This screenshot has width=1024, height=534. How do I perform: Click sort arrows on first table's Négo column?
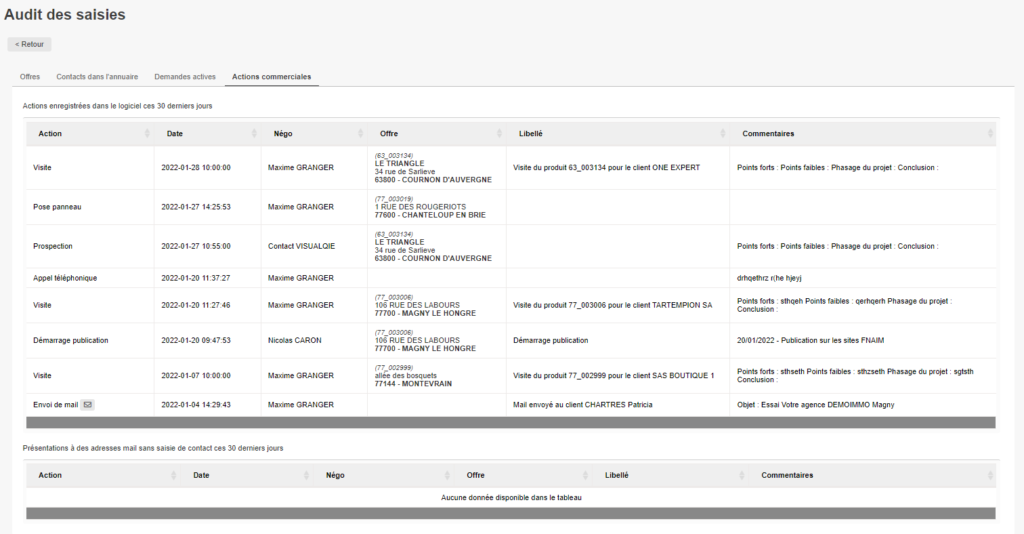pos(360,134)
